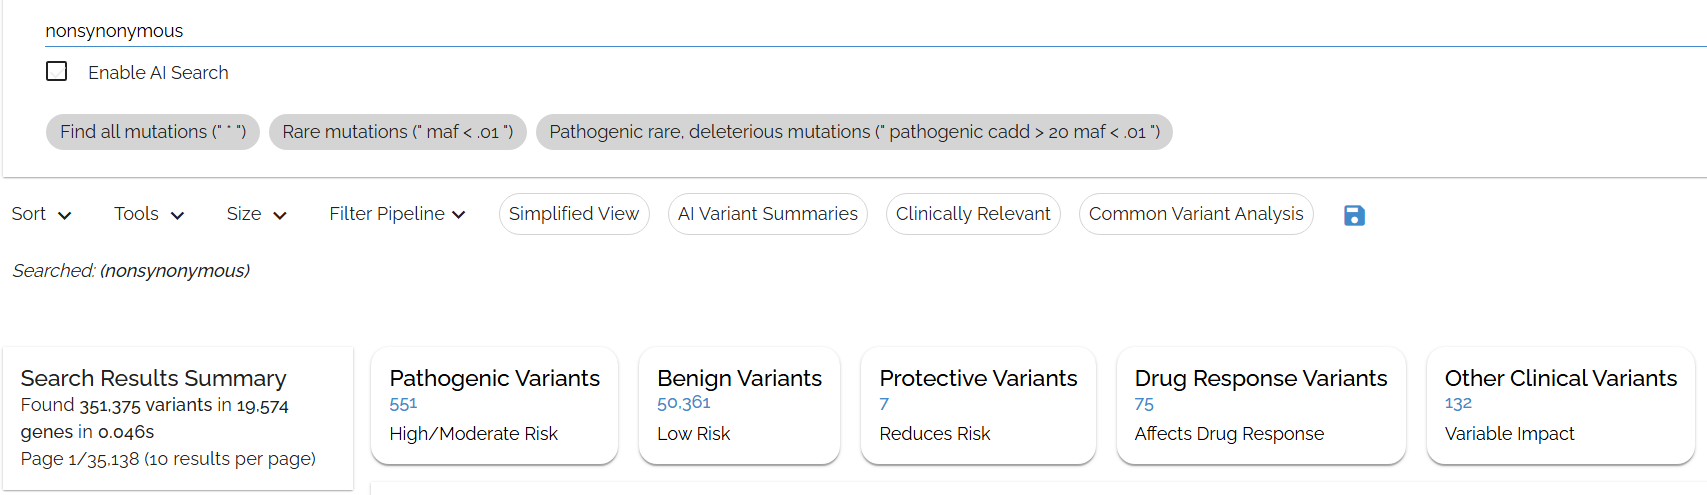Launch Common Variant Analysis

(1195, 214)
